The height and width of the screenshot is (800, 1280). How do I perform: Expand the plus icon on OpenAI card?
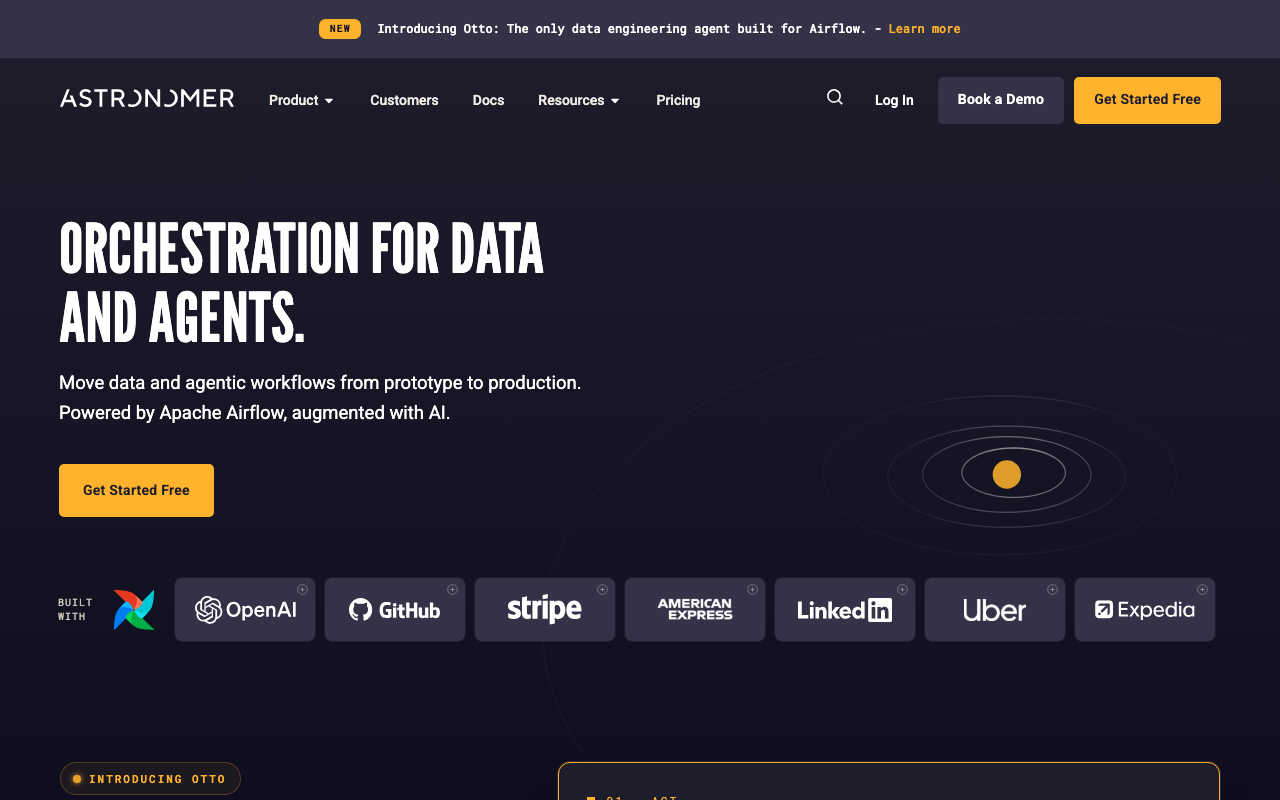pyautogui.click(x=303, y=589)
